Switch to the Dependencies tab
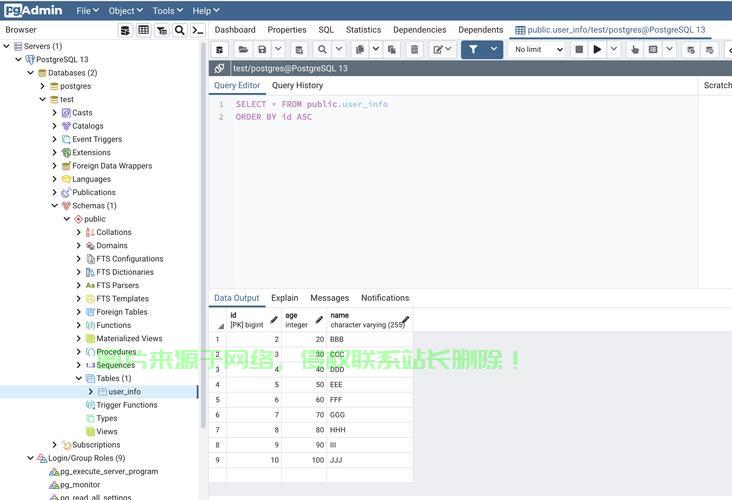The width and height of the screenshot is (732, 500). pyautogui.click(x=419, y=30)
